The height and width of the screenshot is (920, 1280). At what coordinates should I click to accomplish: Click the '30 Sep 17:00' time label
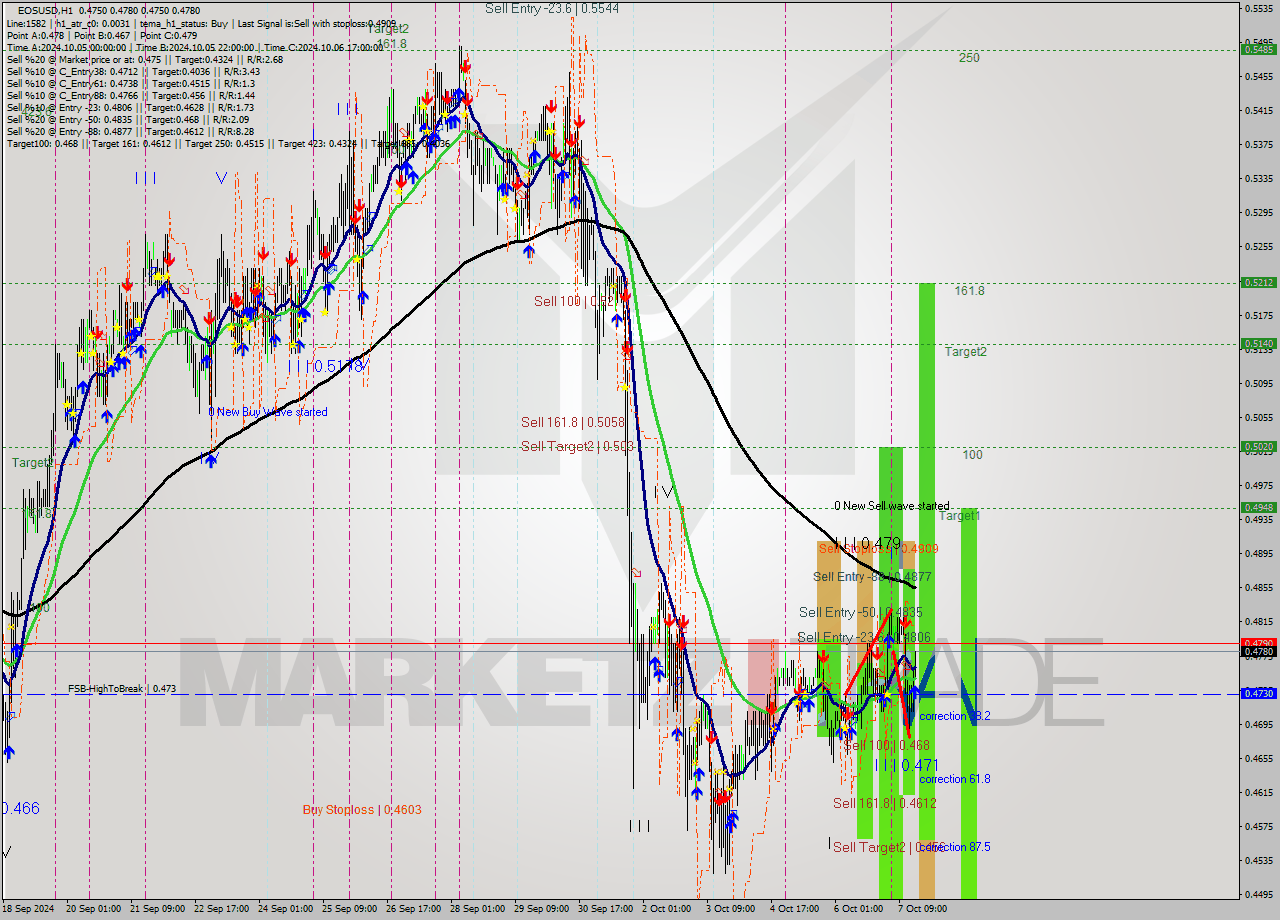(x=604, y=909)
